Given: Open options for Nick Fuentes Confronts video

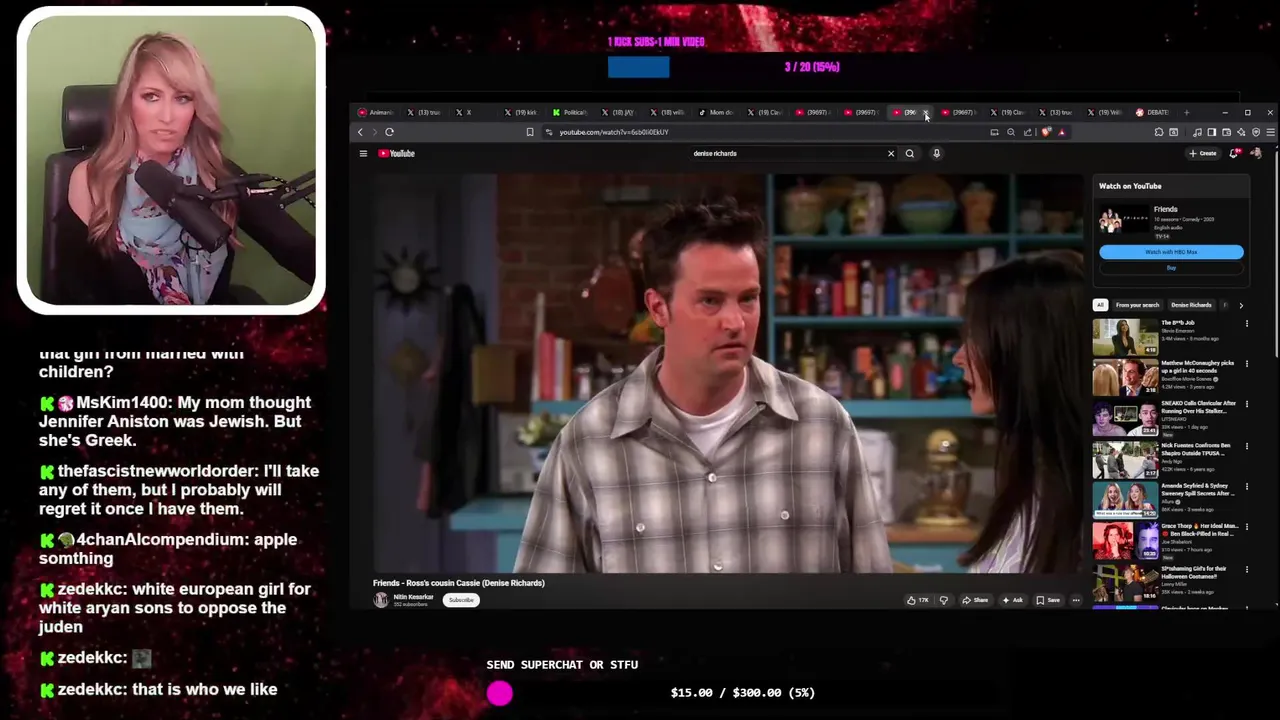Looking at the screenshot, I should click(1246, 446).
